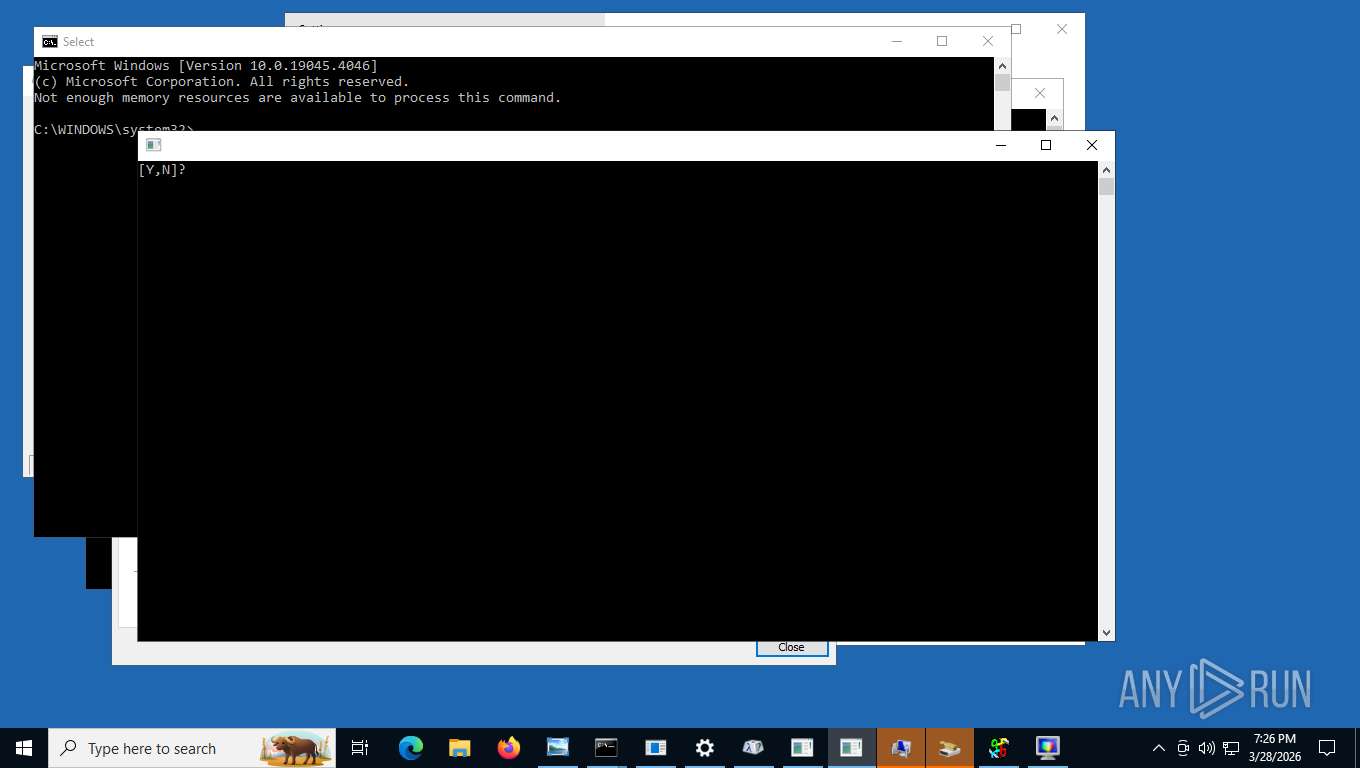Image resolution: width=1360 pixels, height=768 pixels.
Task: Launch Microsoft Edge from the taskbar
Action: click(x=410, y=748)
